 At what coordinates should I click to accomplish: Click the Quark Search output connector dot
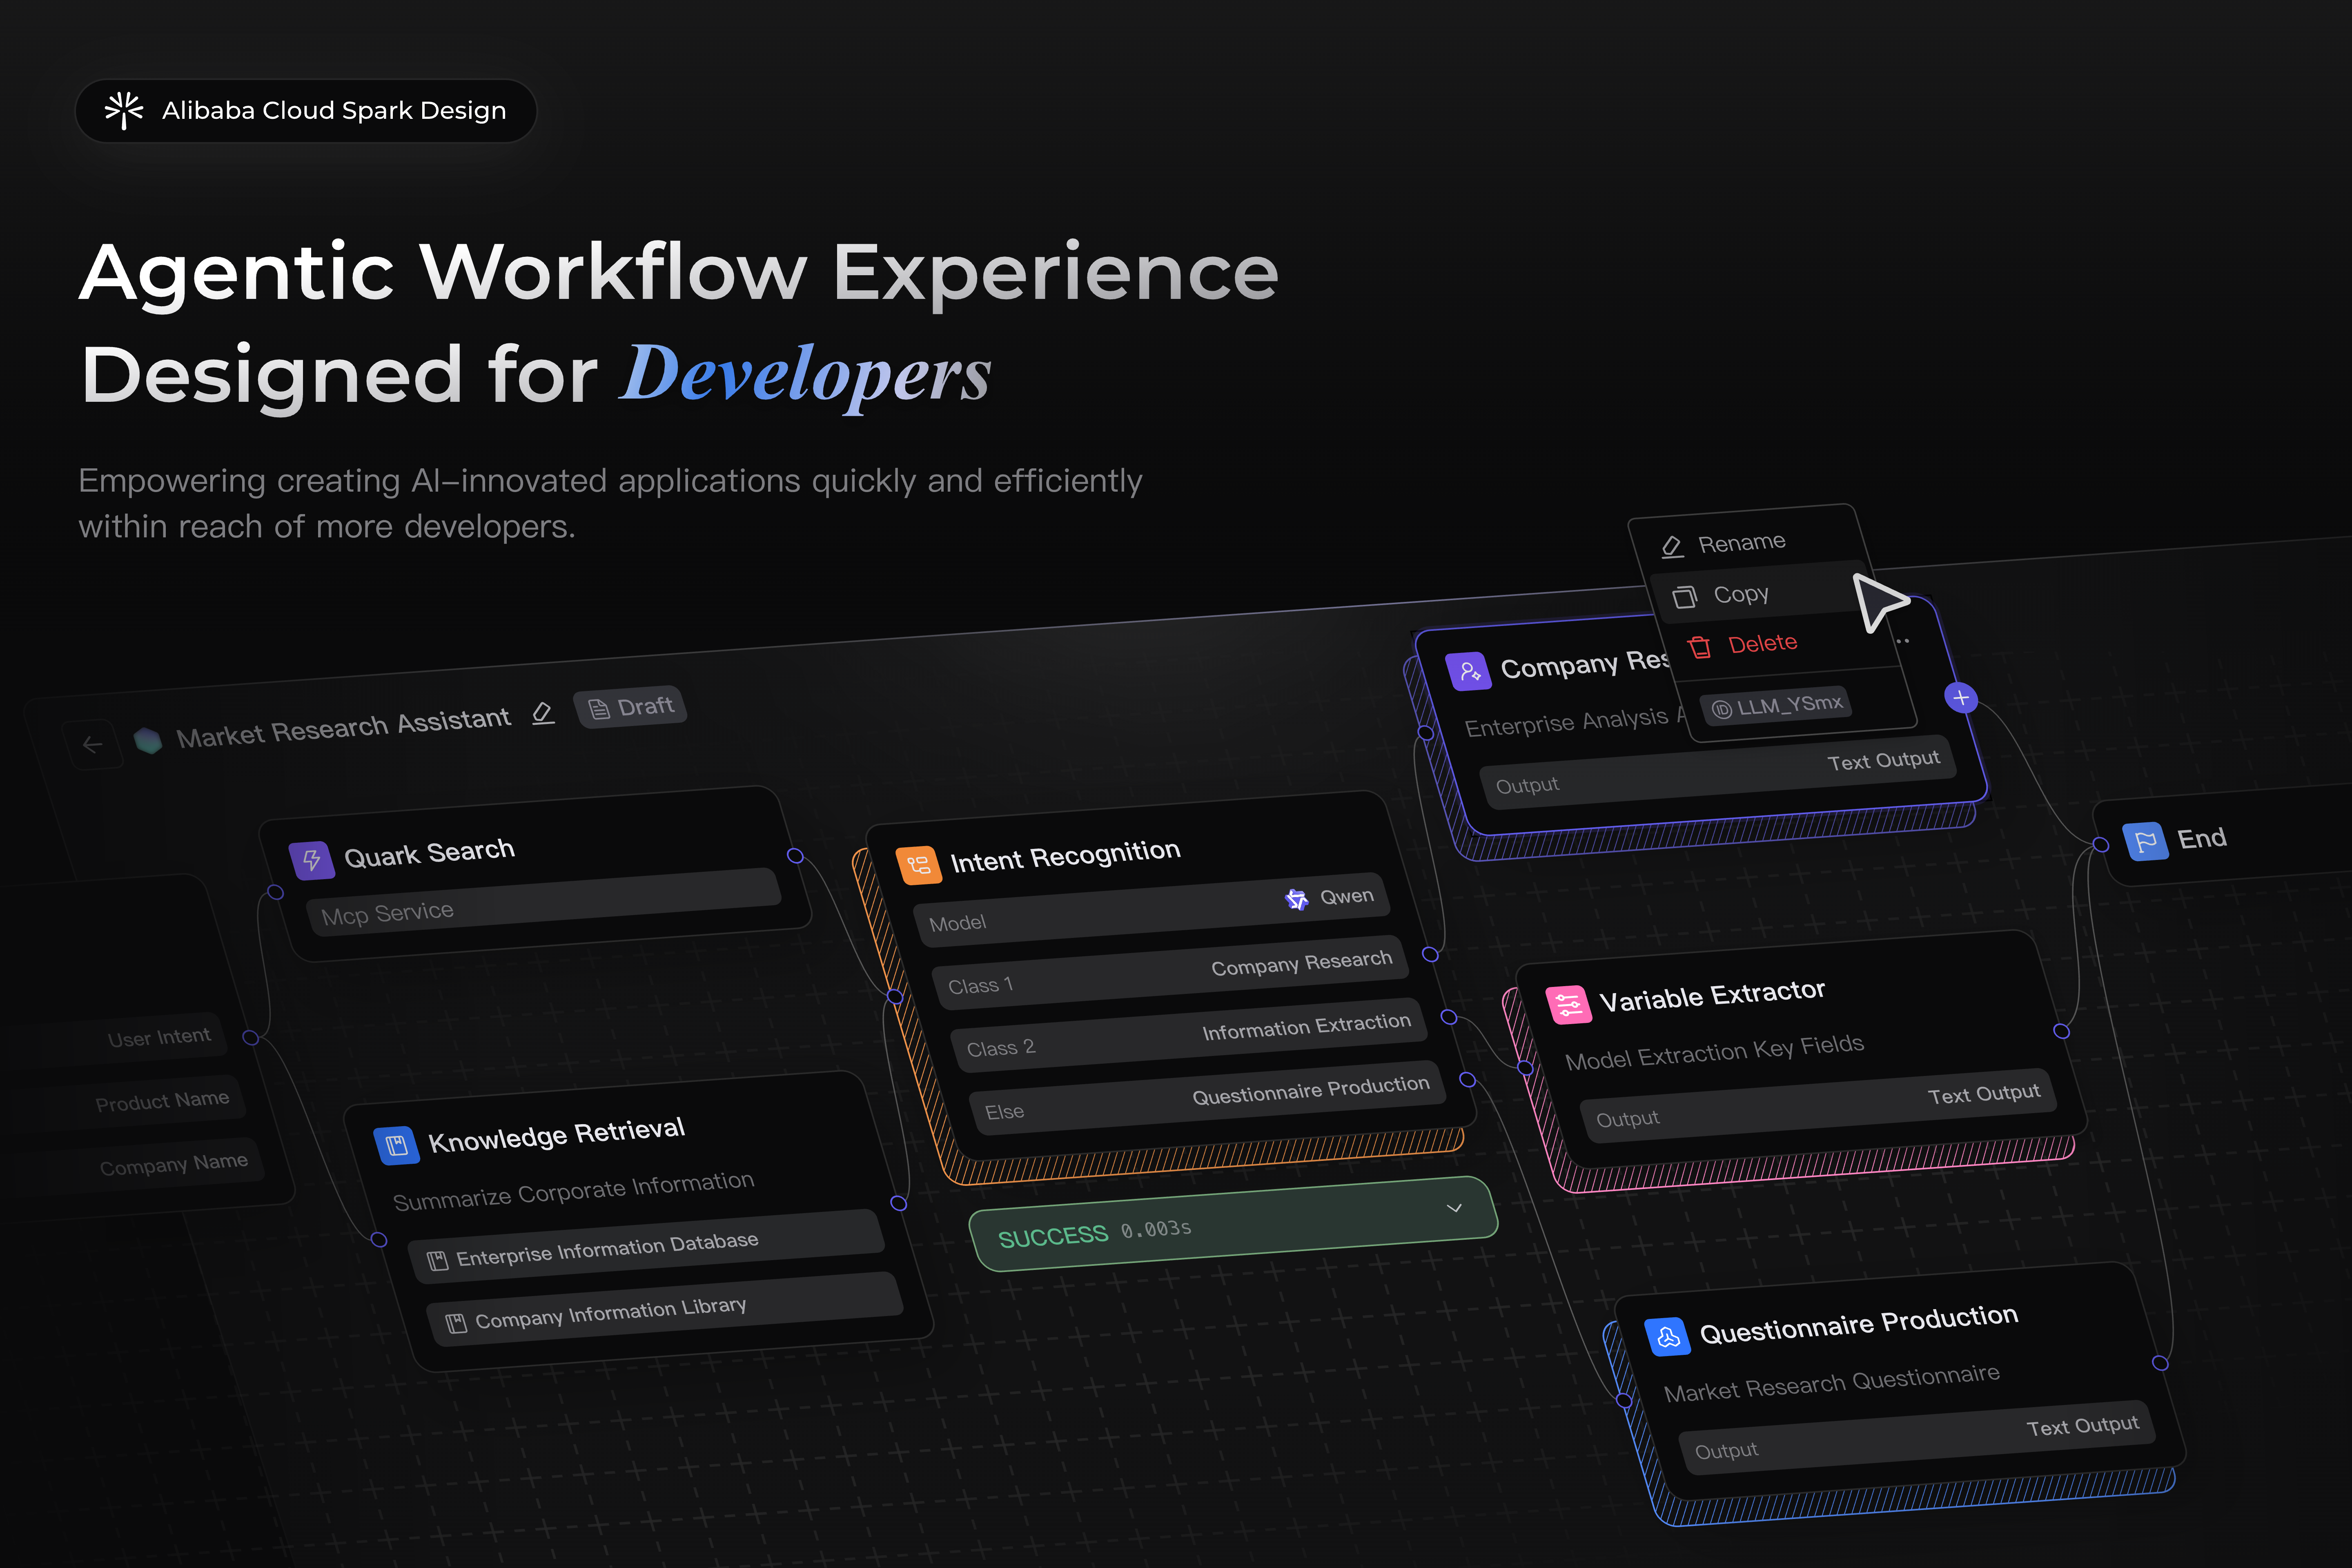point(795,855)
